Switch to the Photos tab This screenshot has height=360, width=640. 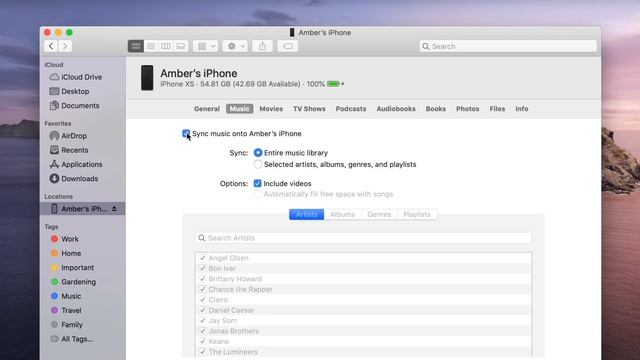467,109
